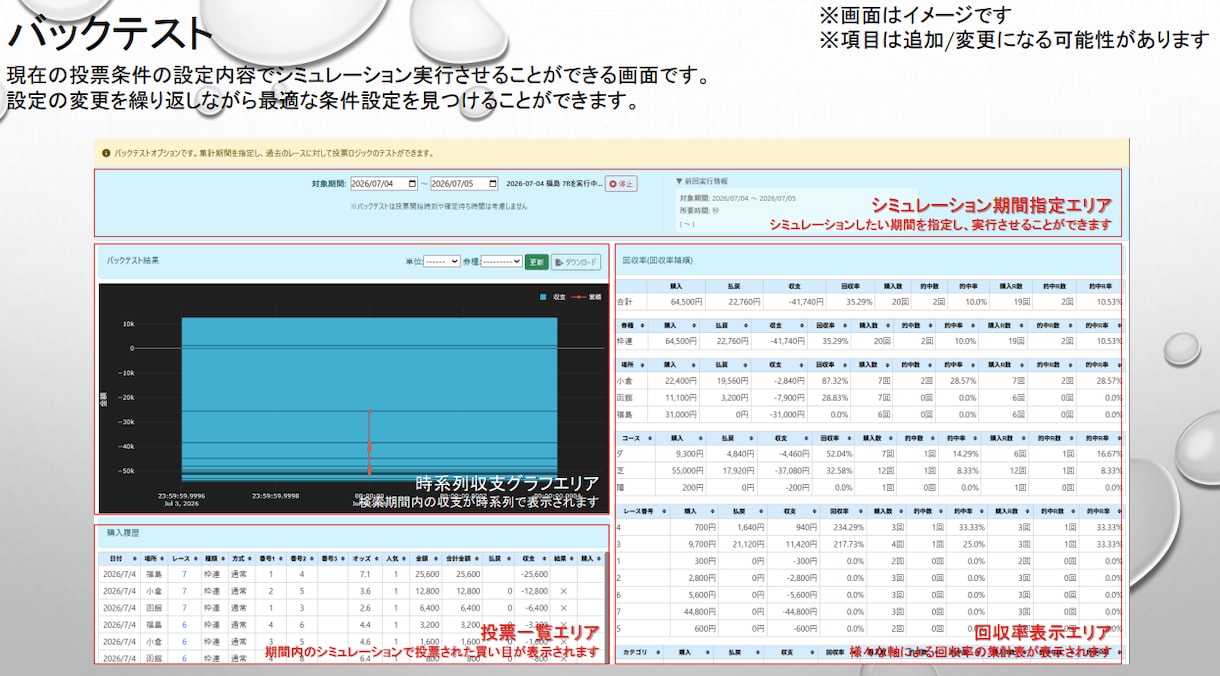Open calendar picker on end date field
This screenshot has height=676, width=1220.
[492, 184]
